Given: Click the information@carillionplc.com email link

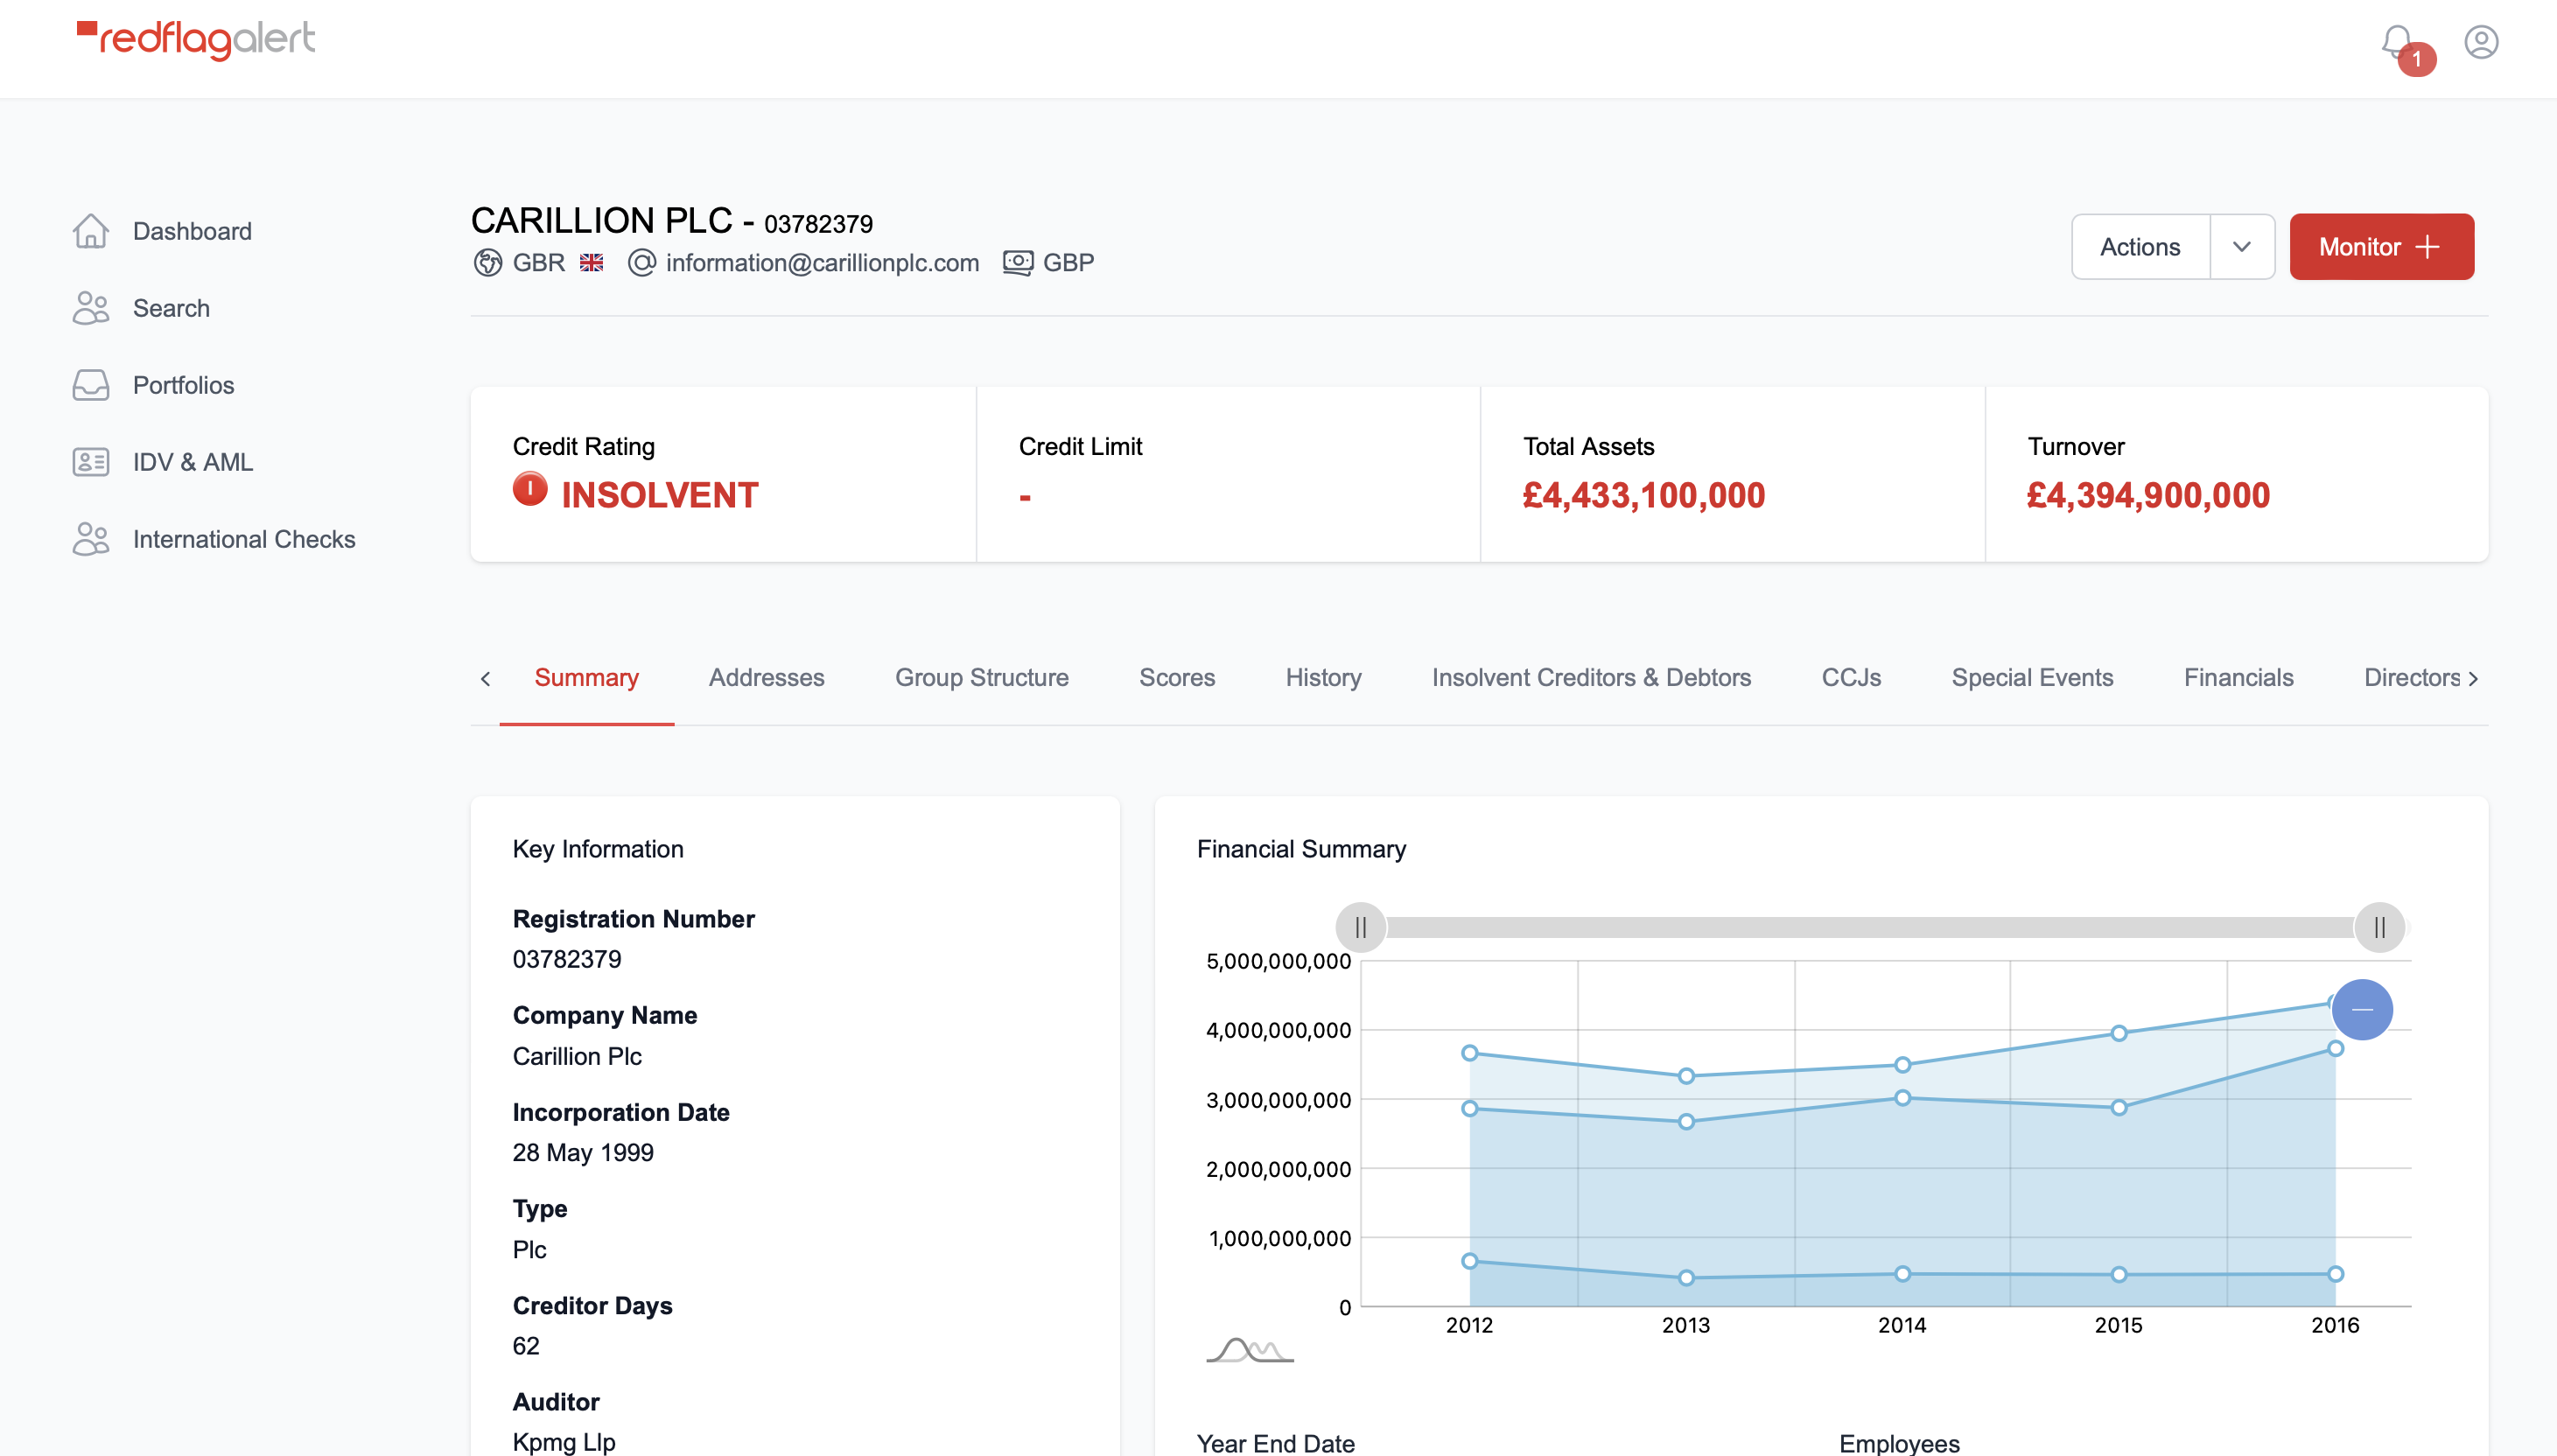Looking at the screenshot, I should click(821, 263).
